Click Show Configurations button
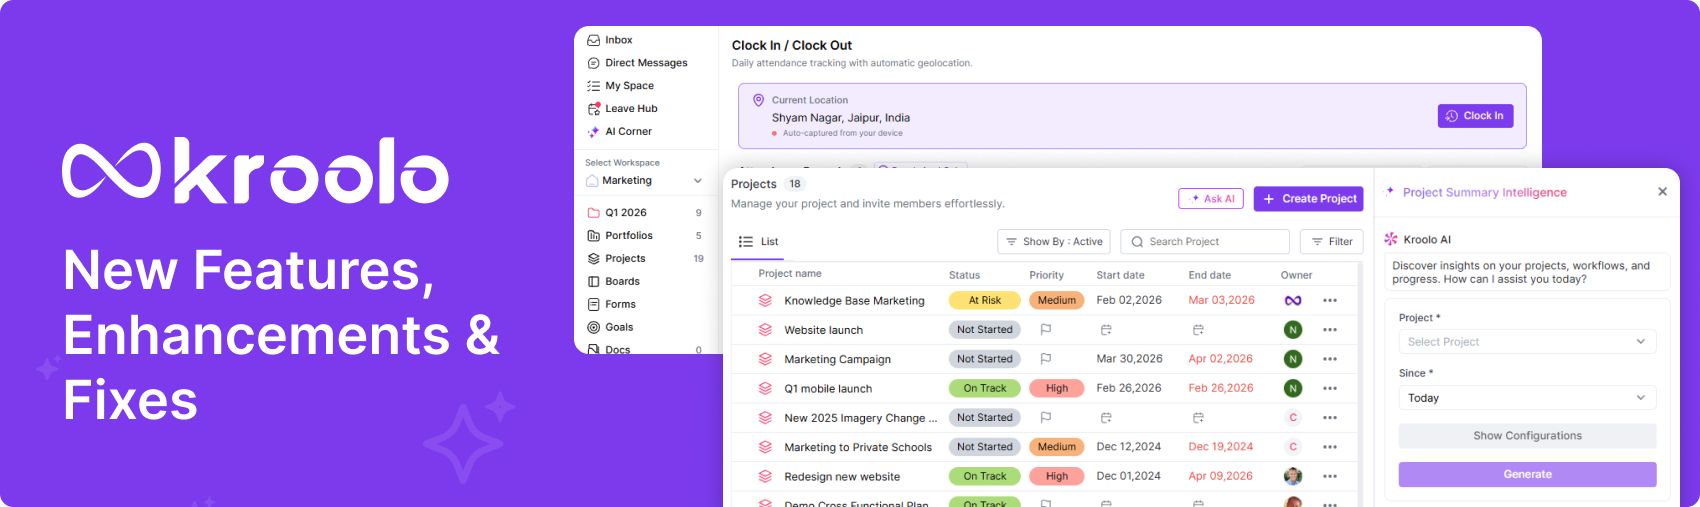Image resolution: width=1700 pixels, height=507 pixels. pos(1527,436)
